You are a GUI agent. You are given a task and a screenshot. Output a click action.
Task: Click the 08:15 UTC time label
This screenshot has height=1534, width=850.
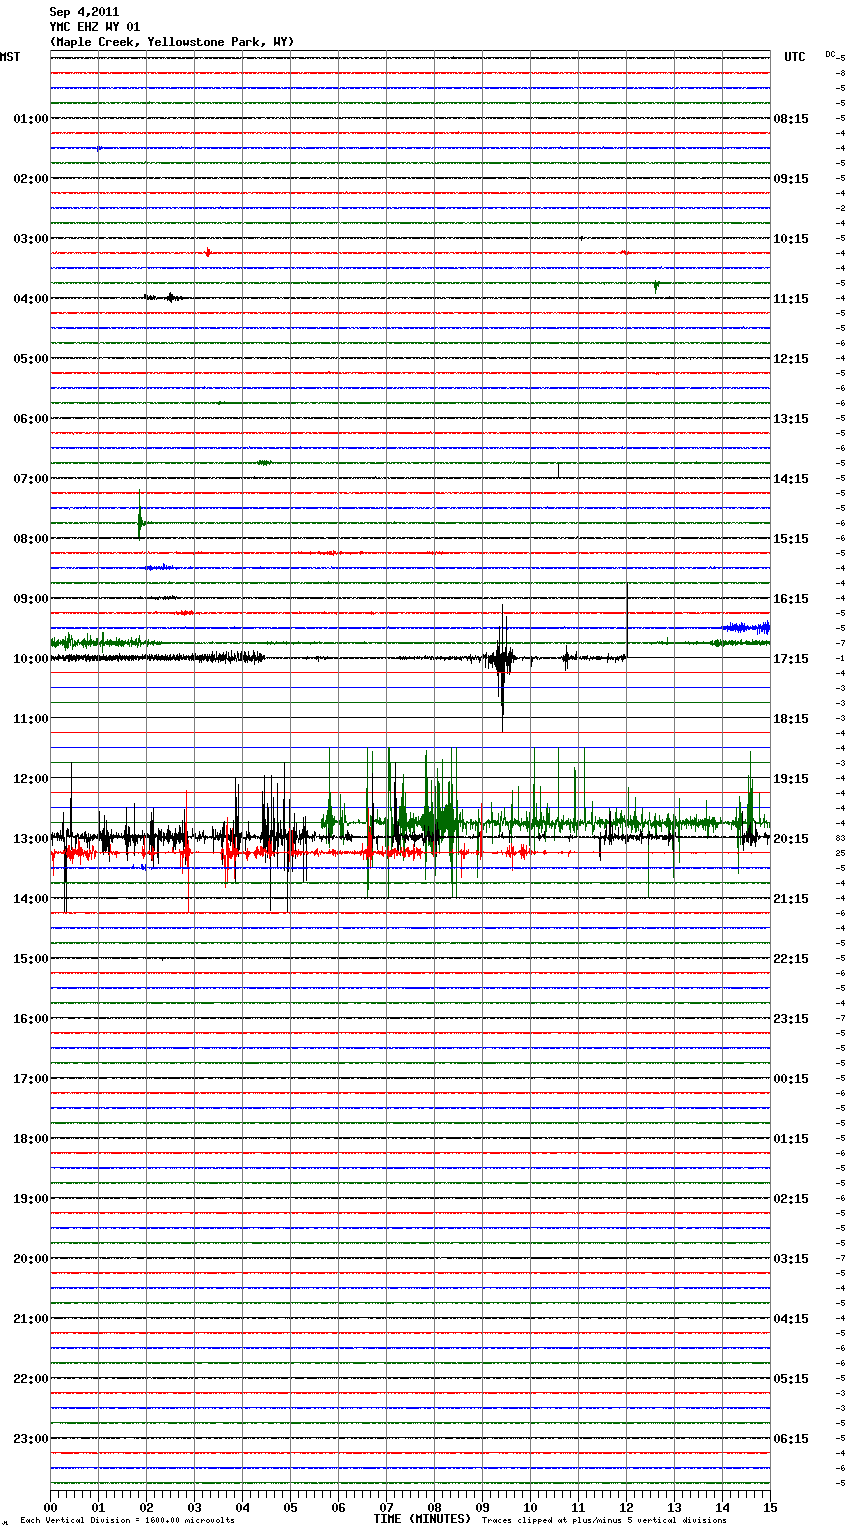791,119
